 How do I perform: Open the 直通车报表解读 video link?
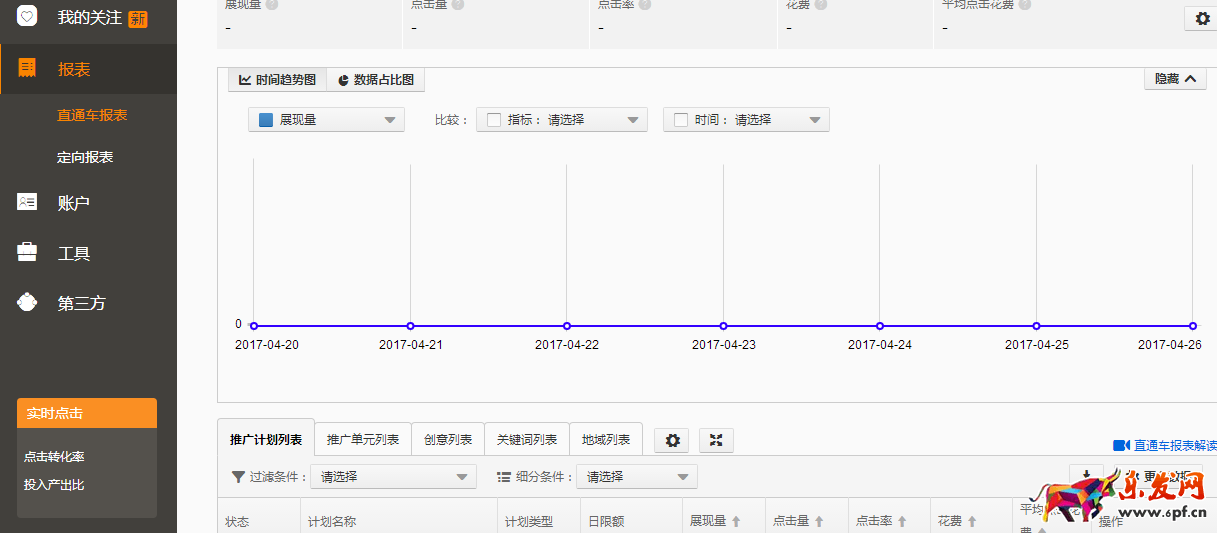[x=1166, y=446]
